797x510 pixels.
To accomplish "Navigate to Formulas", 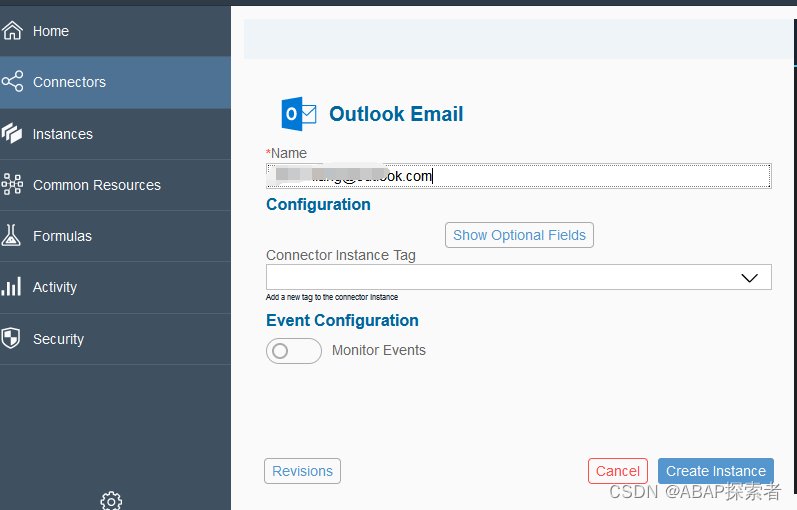I will pyautogui.click(x=115, y=236).
